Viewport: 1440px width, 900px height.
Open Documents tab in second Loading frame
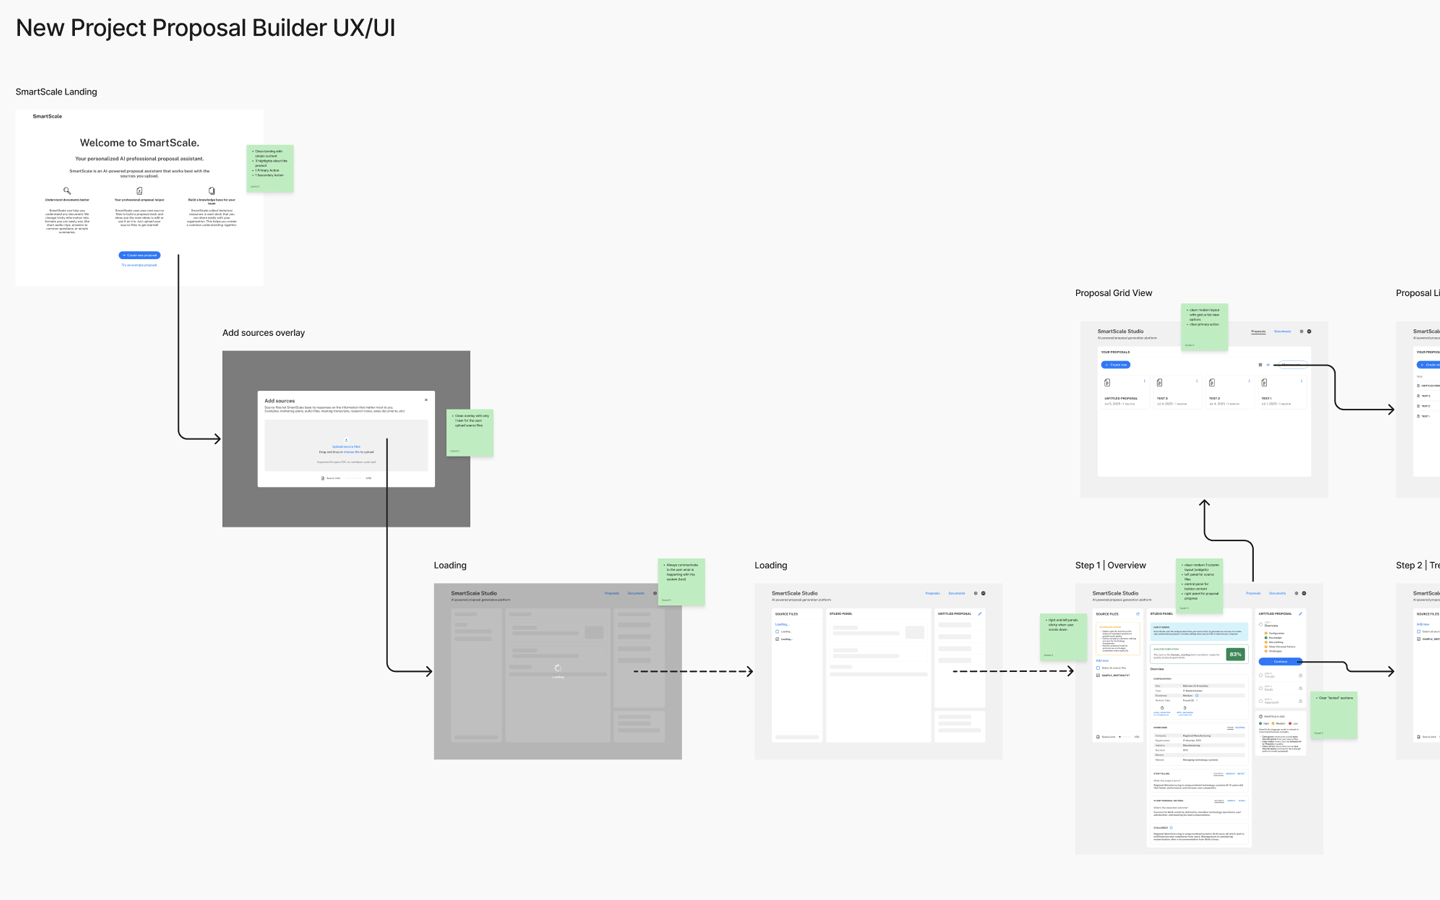[957, 593]
